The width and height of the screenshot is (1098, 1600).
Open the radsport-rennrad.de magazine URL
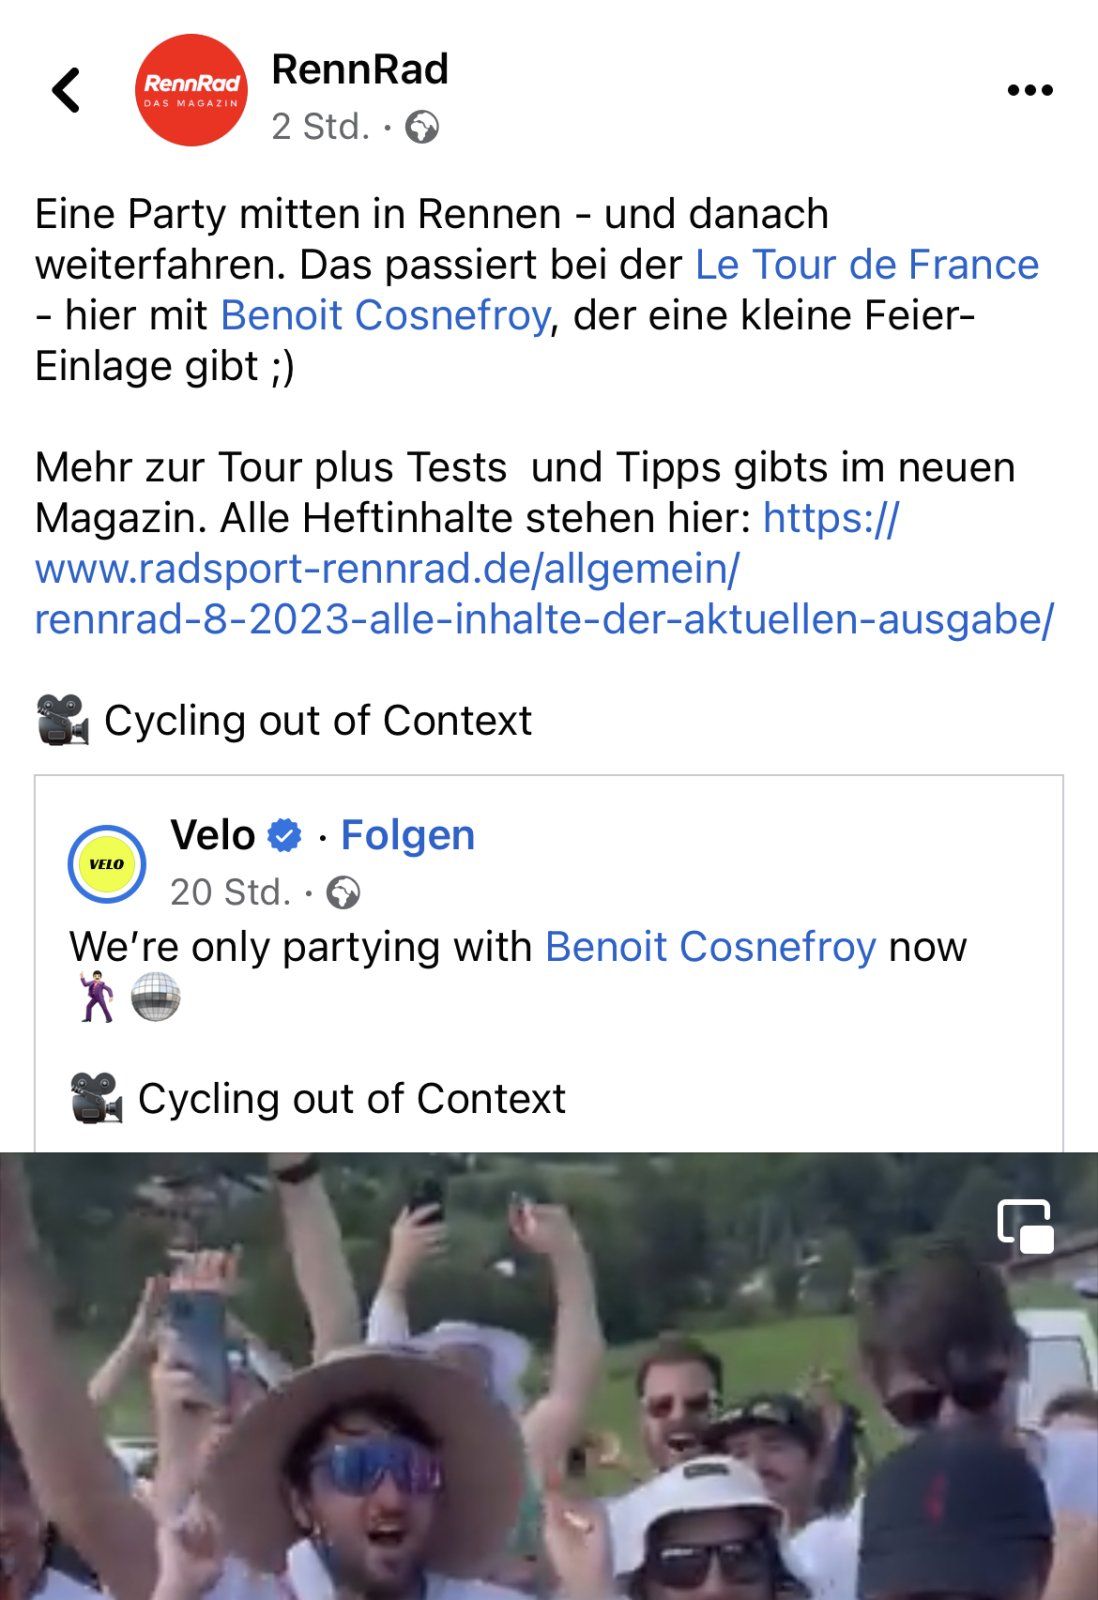(543, 569)
